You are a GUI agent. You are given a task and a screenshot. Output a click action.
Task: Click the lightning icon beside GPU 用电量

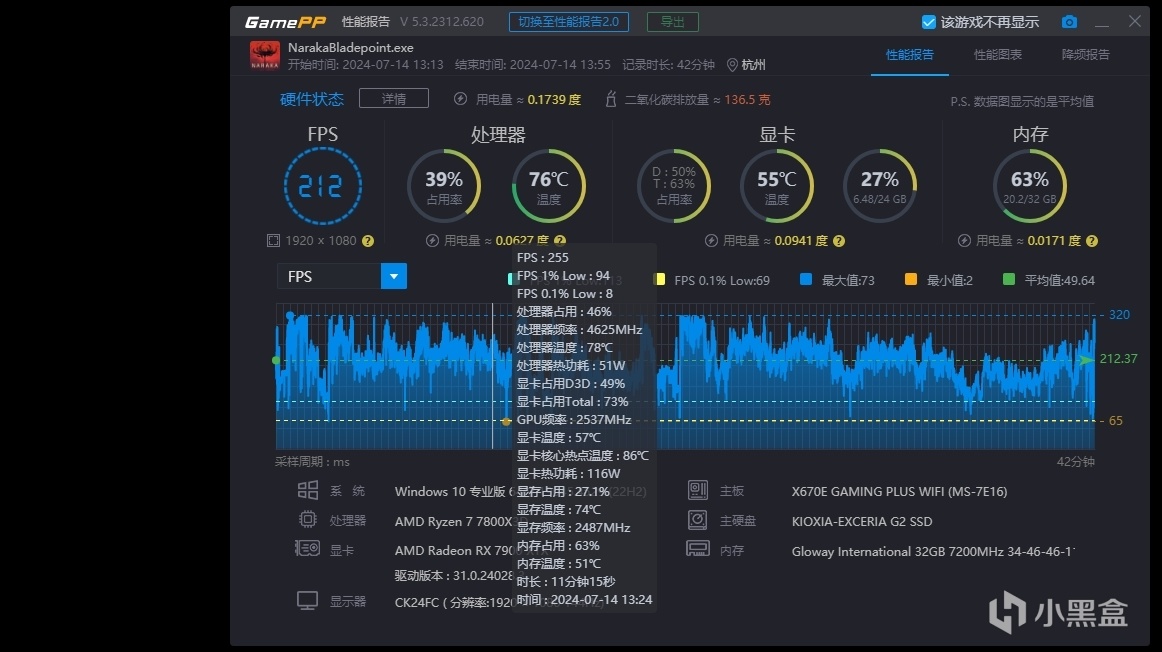711,241
